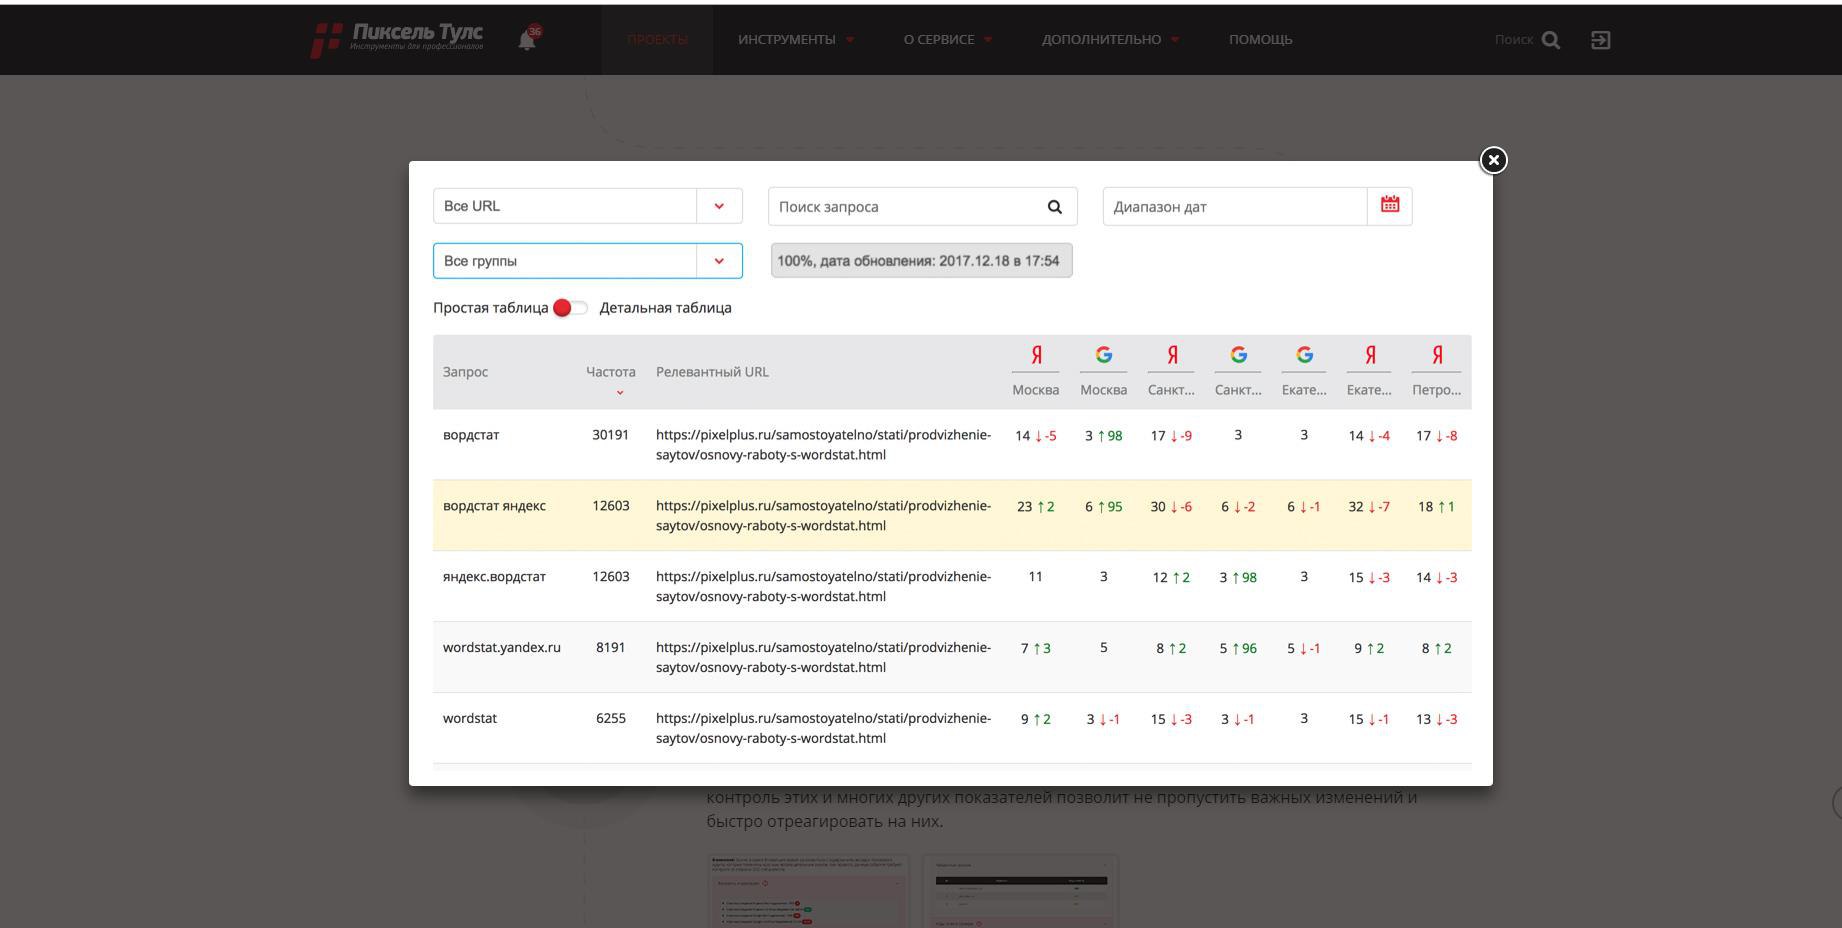Click Yandex icon above first Санкт column
The width and height of the screenshot is (1842, 928).
(x=1171, y=355)
